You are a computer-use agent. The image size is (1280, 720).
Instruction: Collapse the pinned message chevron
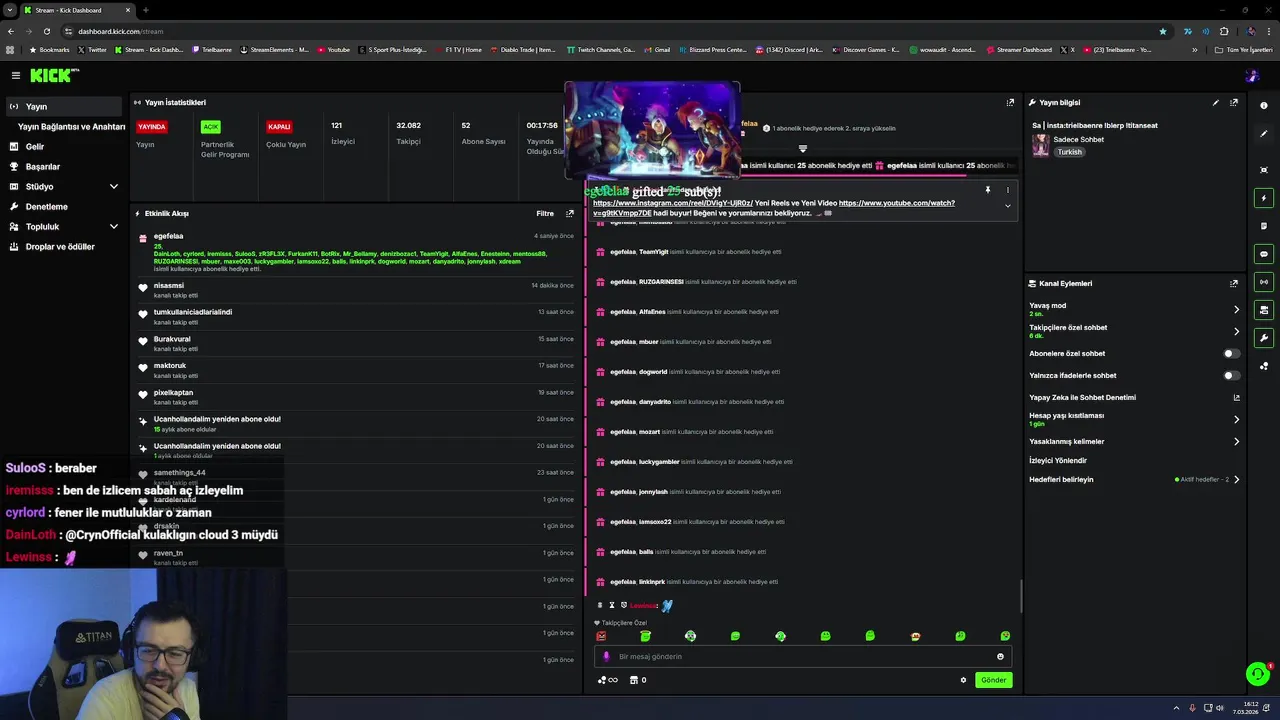pyautogui.click(x=1007, y=206)
